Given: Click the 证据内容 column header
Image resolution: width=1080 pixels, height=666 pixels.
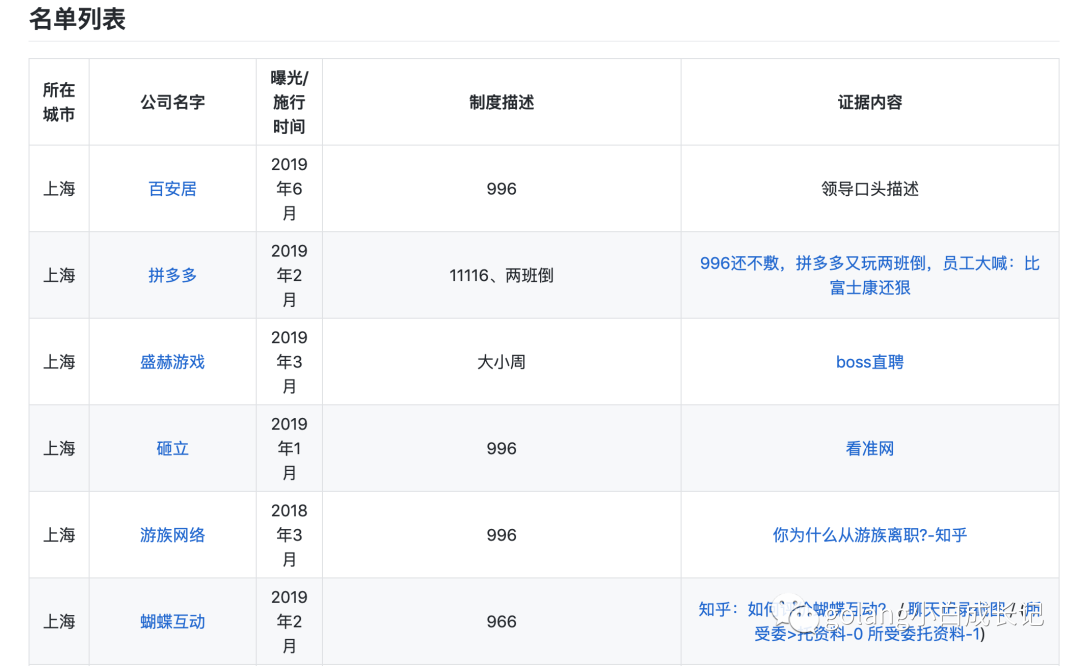Looking at the screenshot, I should [869, 102].
